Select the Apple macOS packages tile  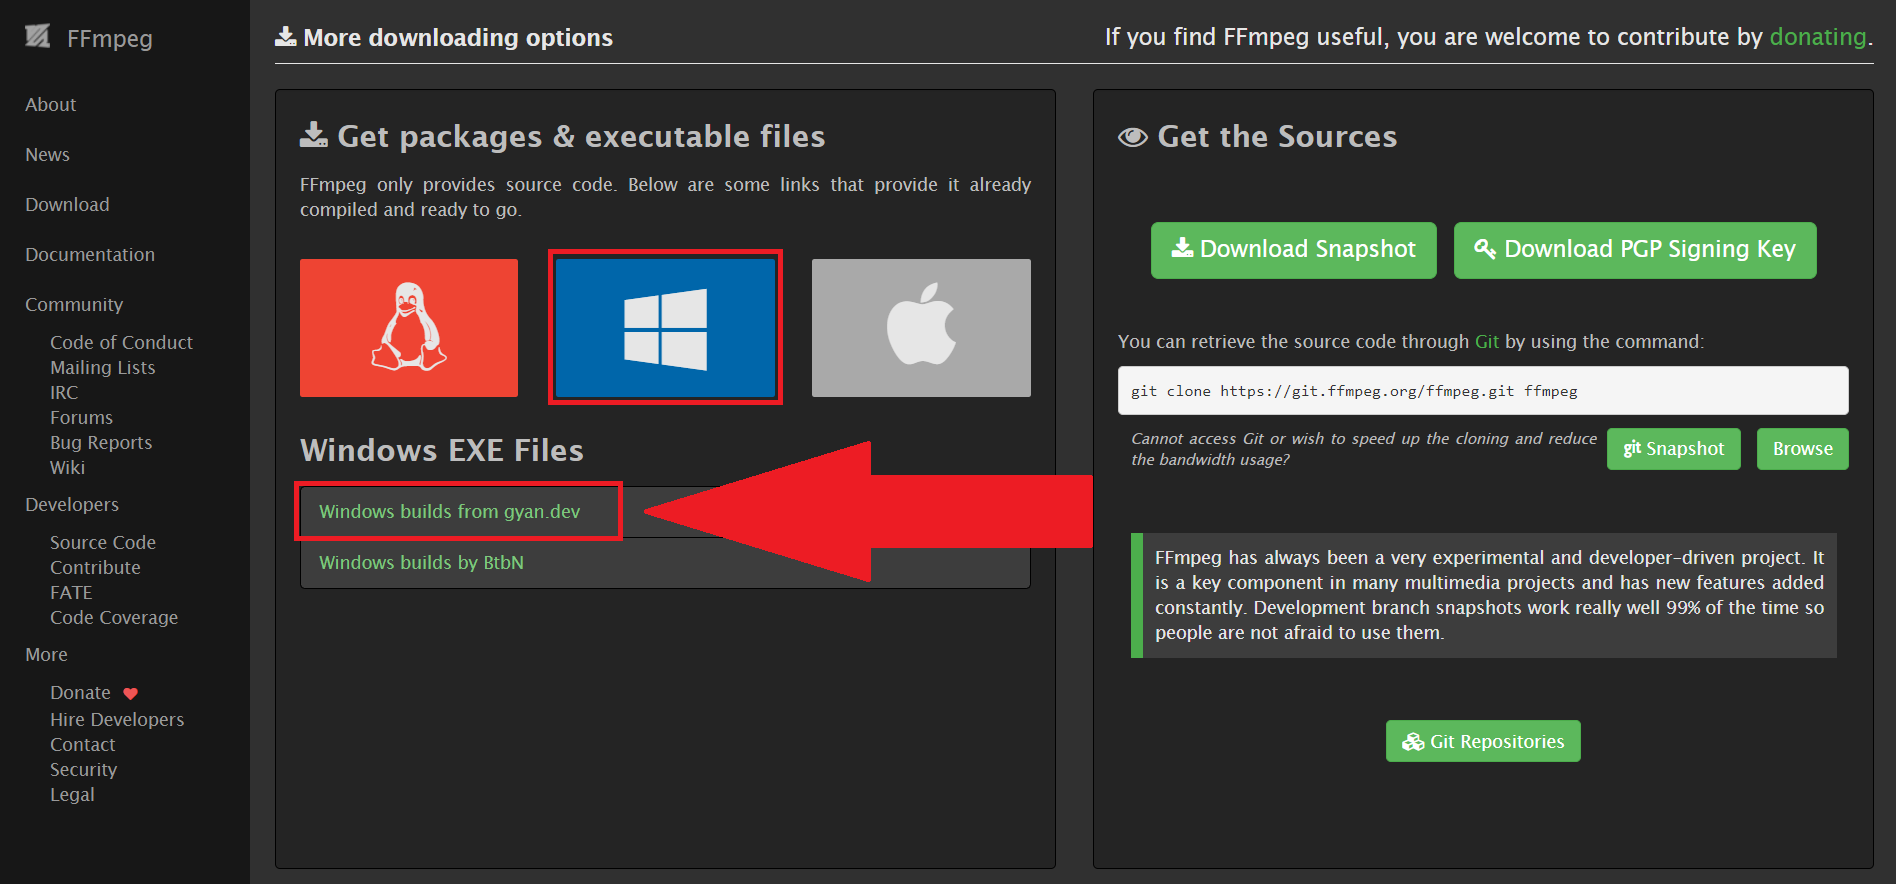(921, 328)
